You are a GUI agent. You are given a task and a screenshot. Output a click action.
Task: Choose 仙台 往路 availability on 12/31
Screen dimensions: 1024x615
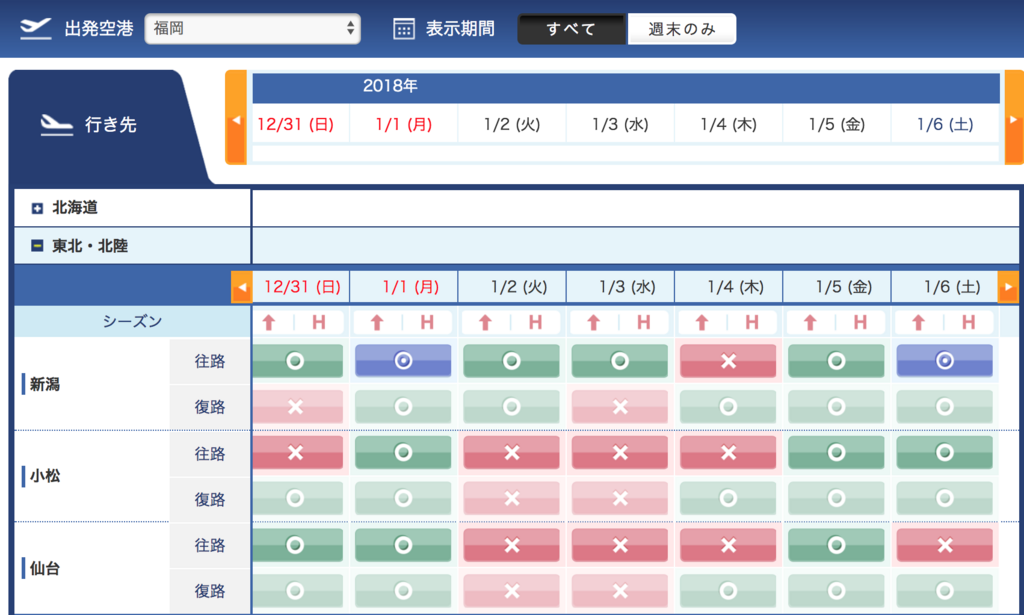(298, 545)
